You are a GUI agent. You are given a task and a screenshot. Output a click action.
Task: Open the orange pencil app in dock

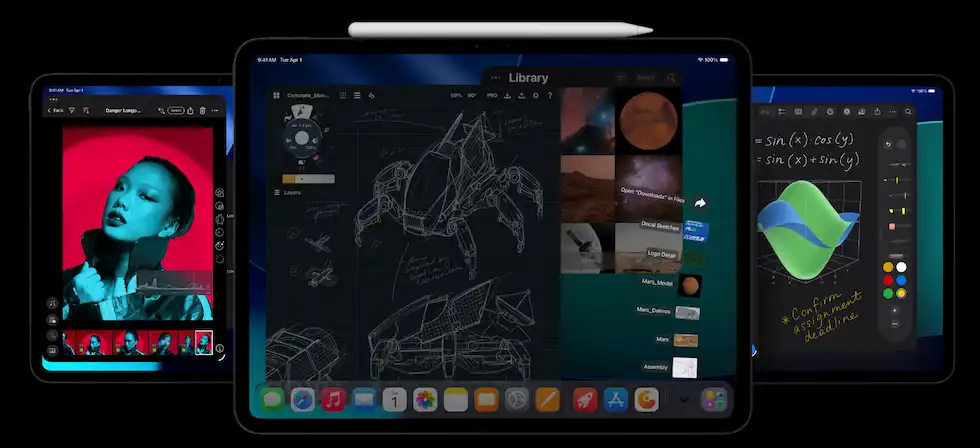click(x=548, y=399)
